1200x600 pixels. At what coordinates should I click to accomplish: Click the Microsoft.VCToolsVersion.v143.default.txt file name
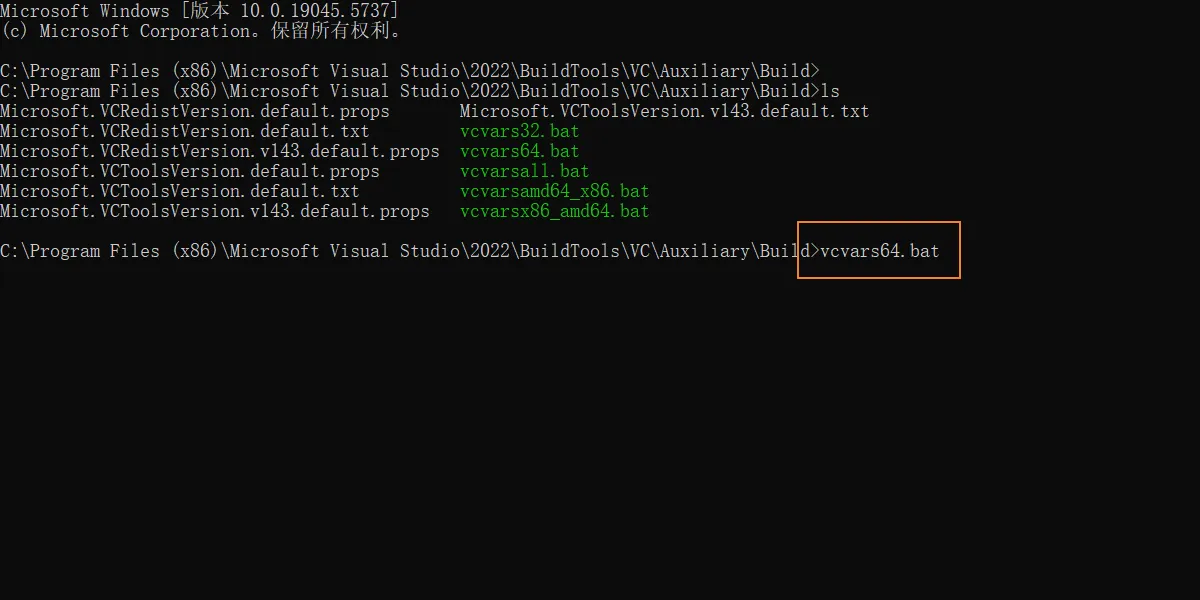tap(664, 111)
